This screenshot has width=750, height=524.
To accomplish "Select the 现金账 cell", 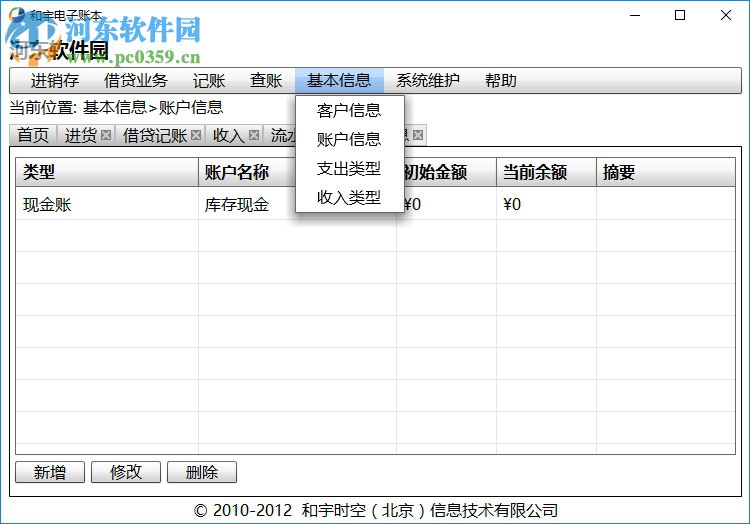I will point(107,204).
